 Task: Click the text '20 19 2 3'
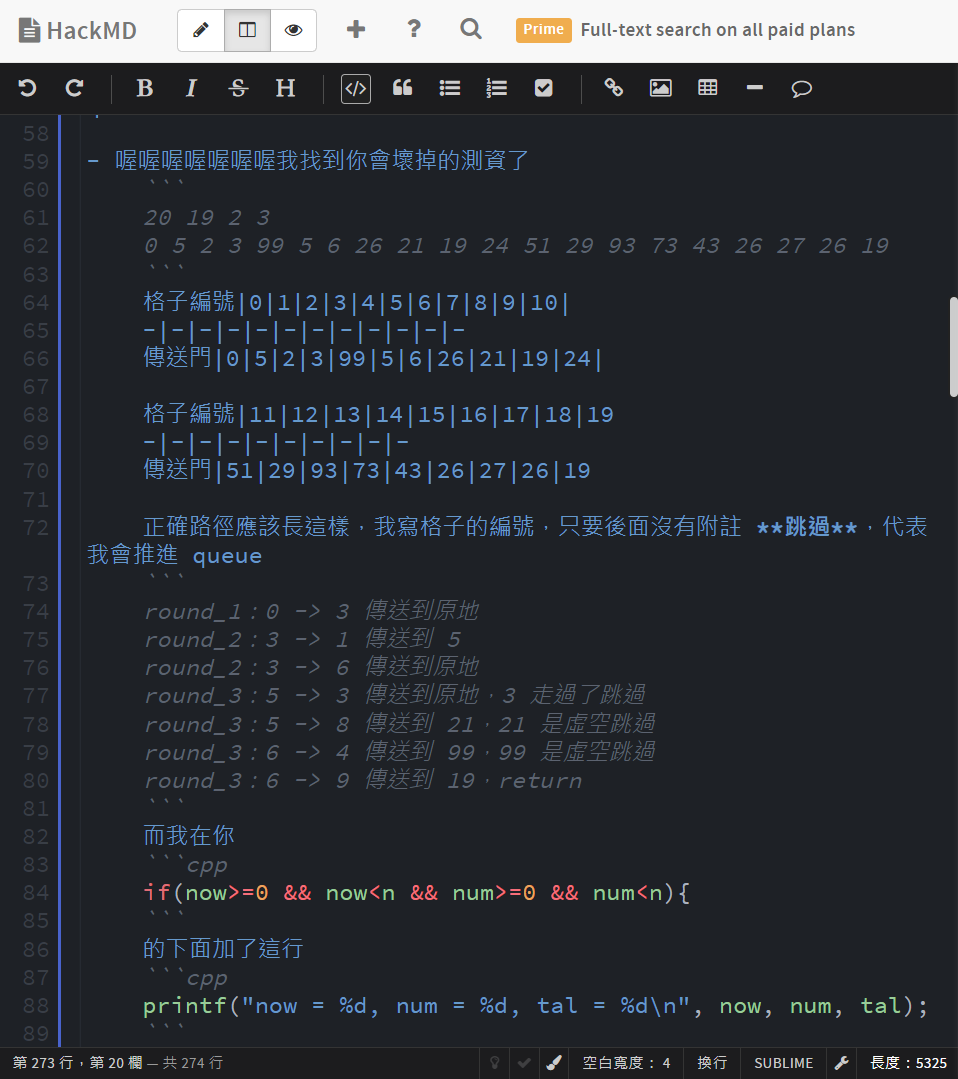206,217
